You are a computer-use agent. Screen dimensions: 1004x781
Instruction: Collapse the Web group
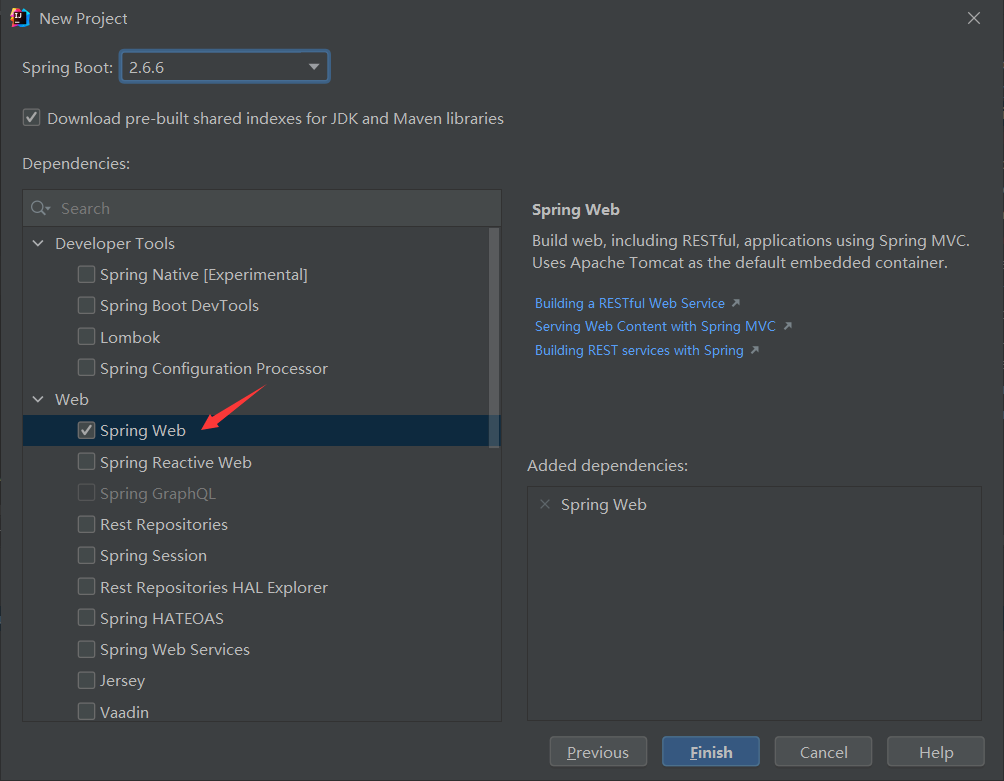[x=38, y=399]
